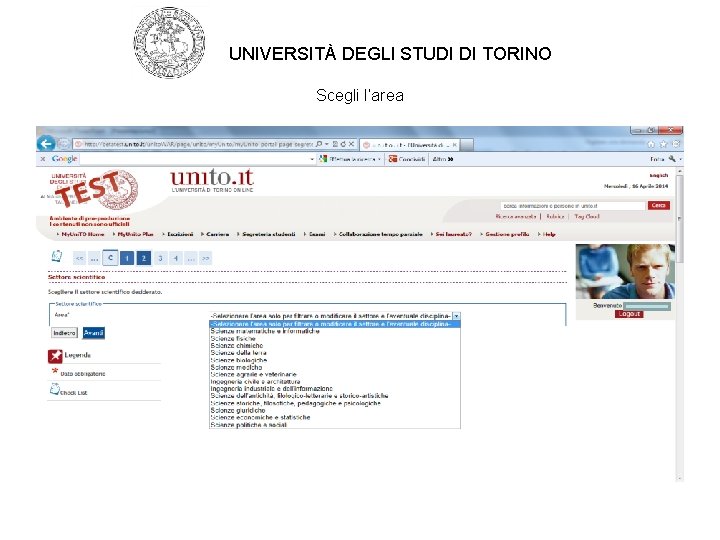Screen dimensions: 720x540
Task: Close the unito.it browser tab
Action: (455, 145)
